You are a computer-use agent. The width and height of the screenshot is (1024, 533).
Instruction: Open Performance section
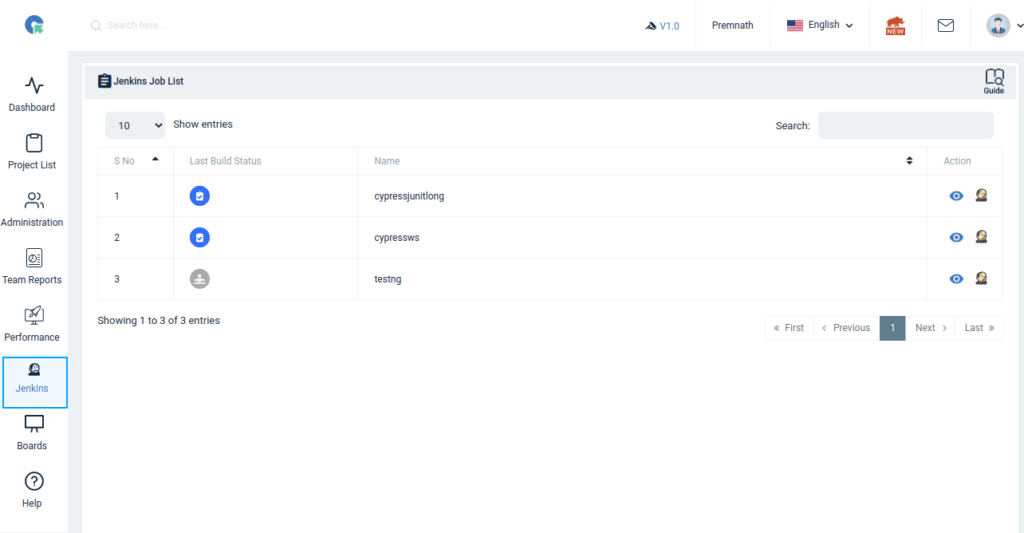[33, 324]
